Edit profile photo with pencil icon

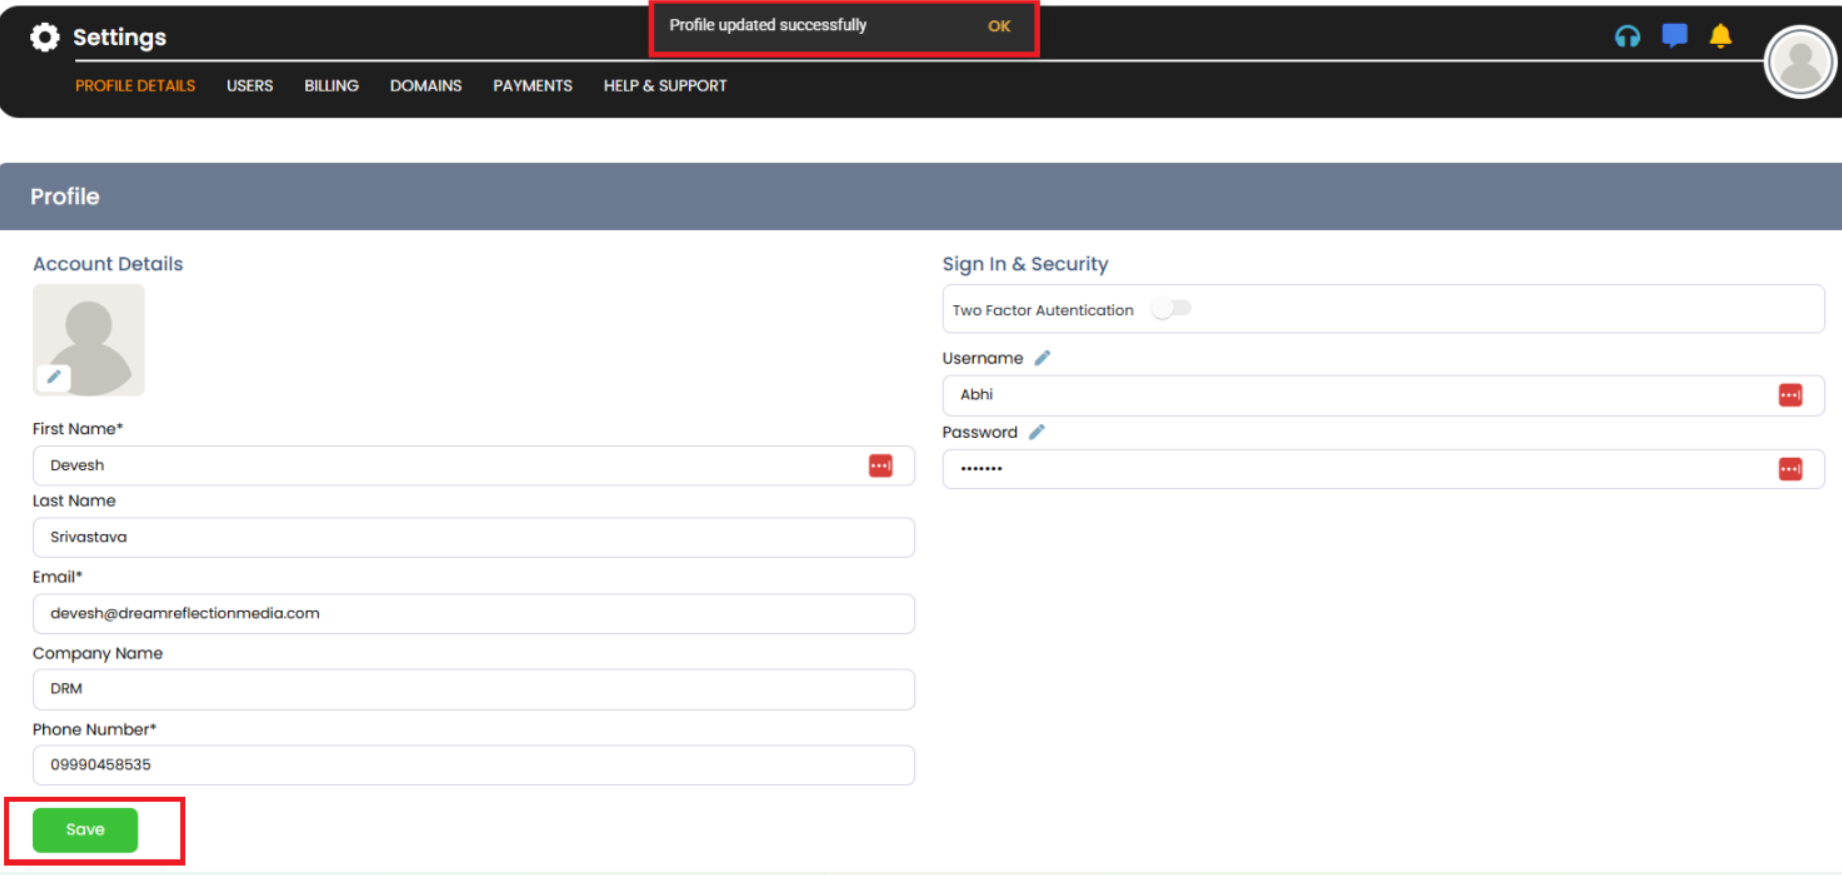click(54, 377)
